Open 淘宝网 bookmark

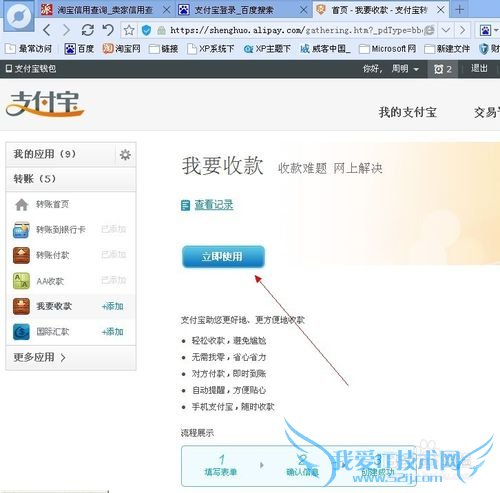tap(121, 49)
